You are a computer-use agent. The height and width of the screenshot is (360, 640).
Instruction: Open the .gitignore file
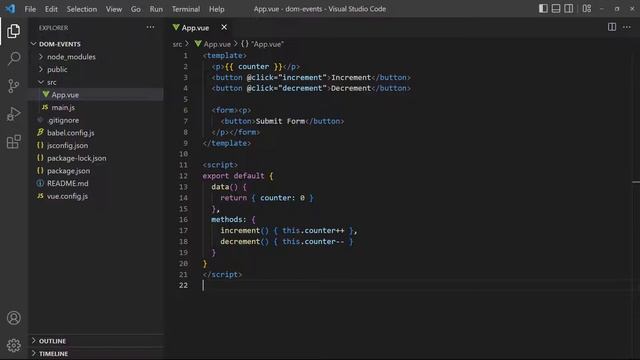point(96,120)
